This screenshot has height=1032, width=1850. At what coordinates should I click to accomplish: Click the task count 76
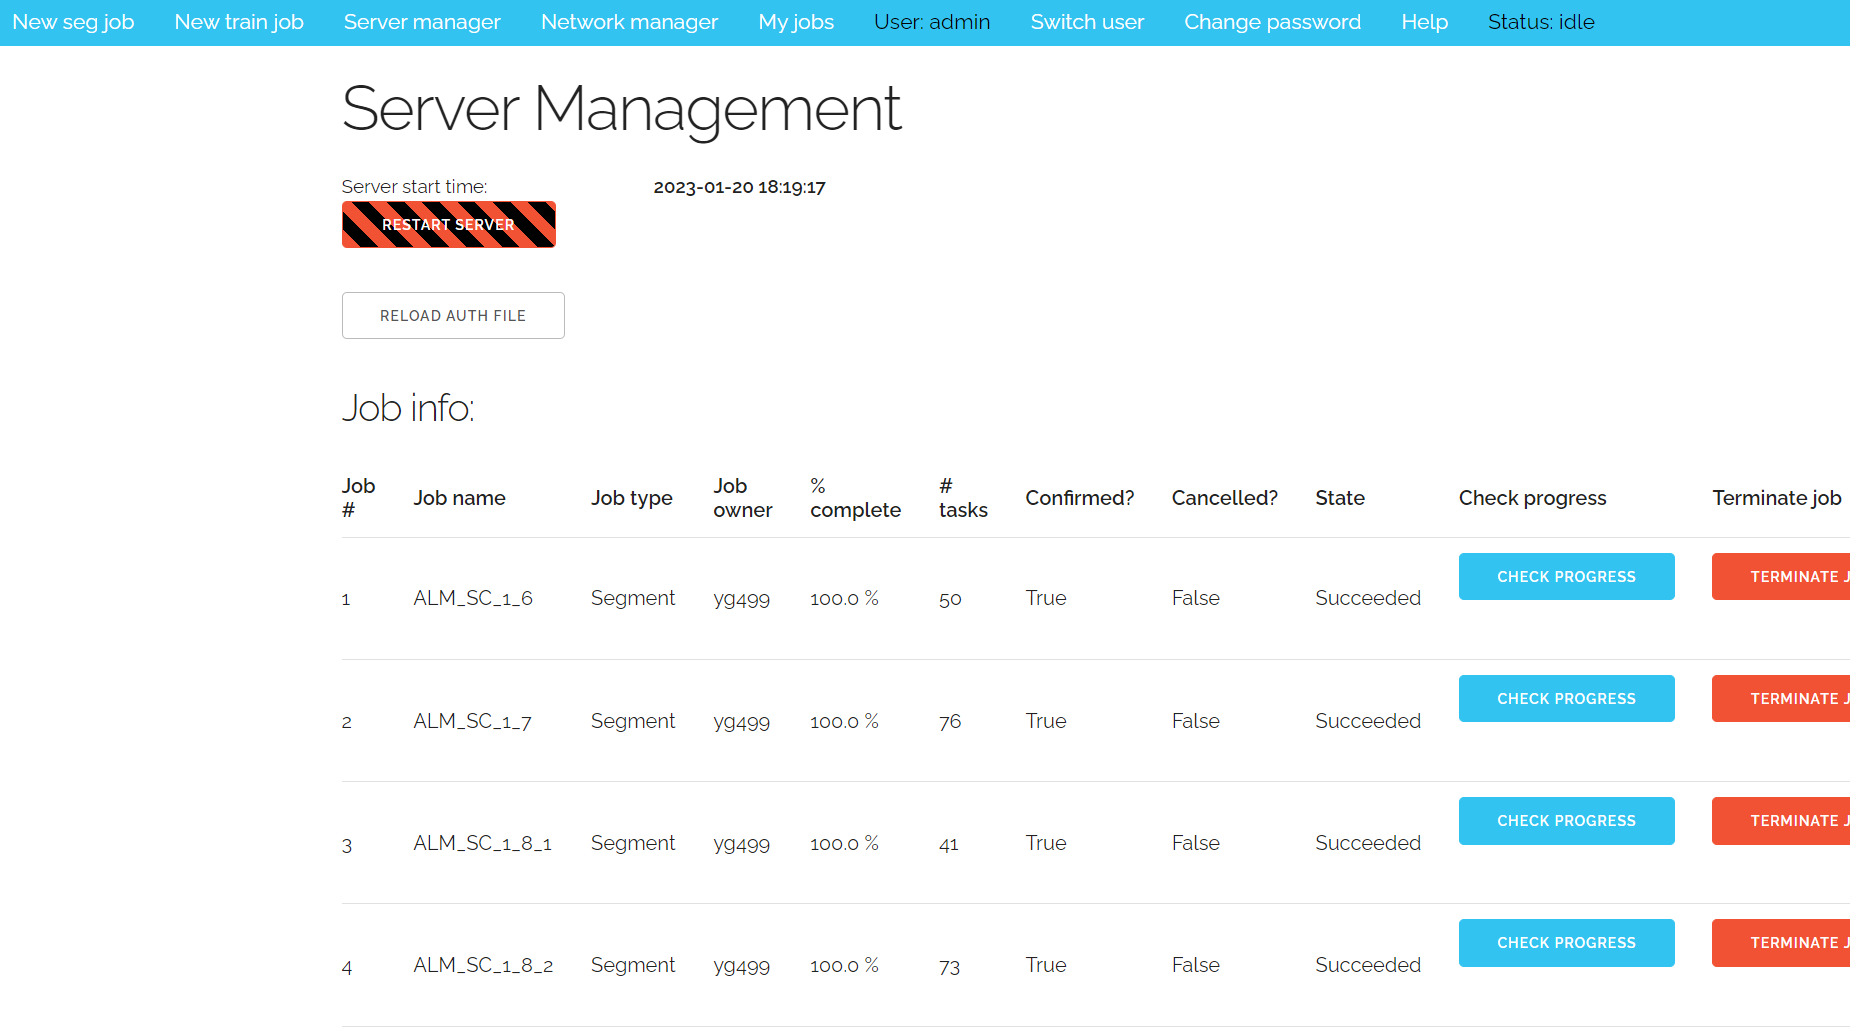950,721
